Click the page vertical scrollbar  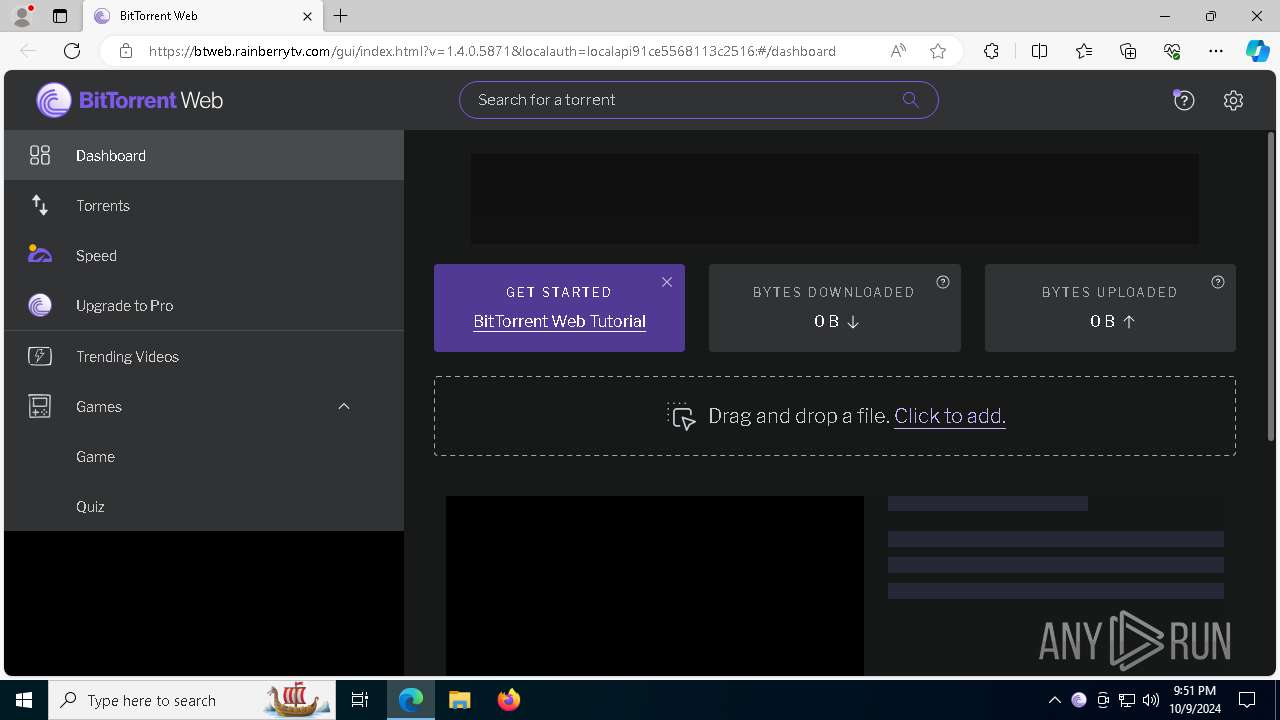point(1271,285)
